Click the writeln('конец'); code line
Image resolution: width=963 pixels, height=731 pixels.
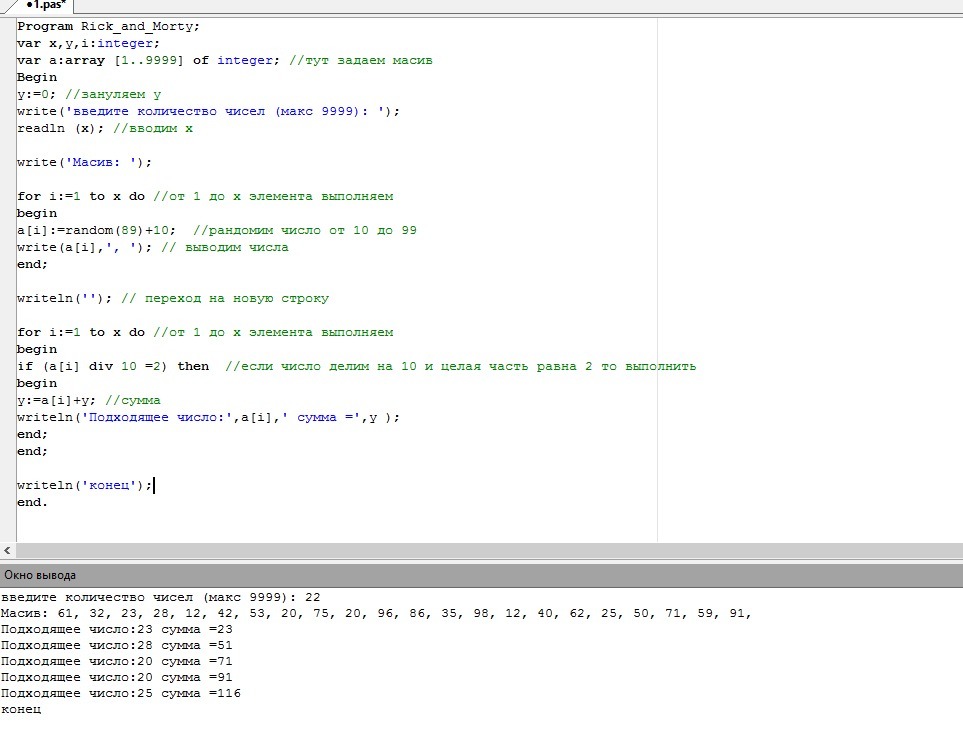[85, 485]
